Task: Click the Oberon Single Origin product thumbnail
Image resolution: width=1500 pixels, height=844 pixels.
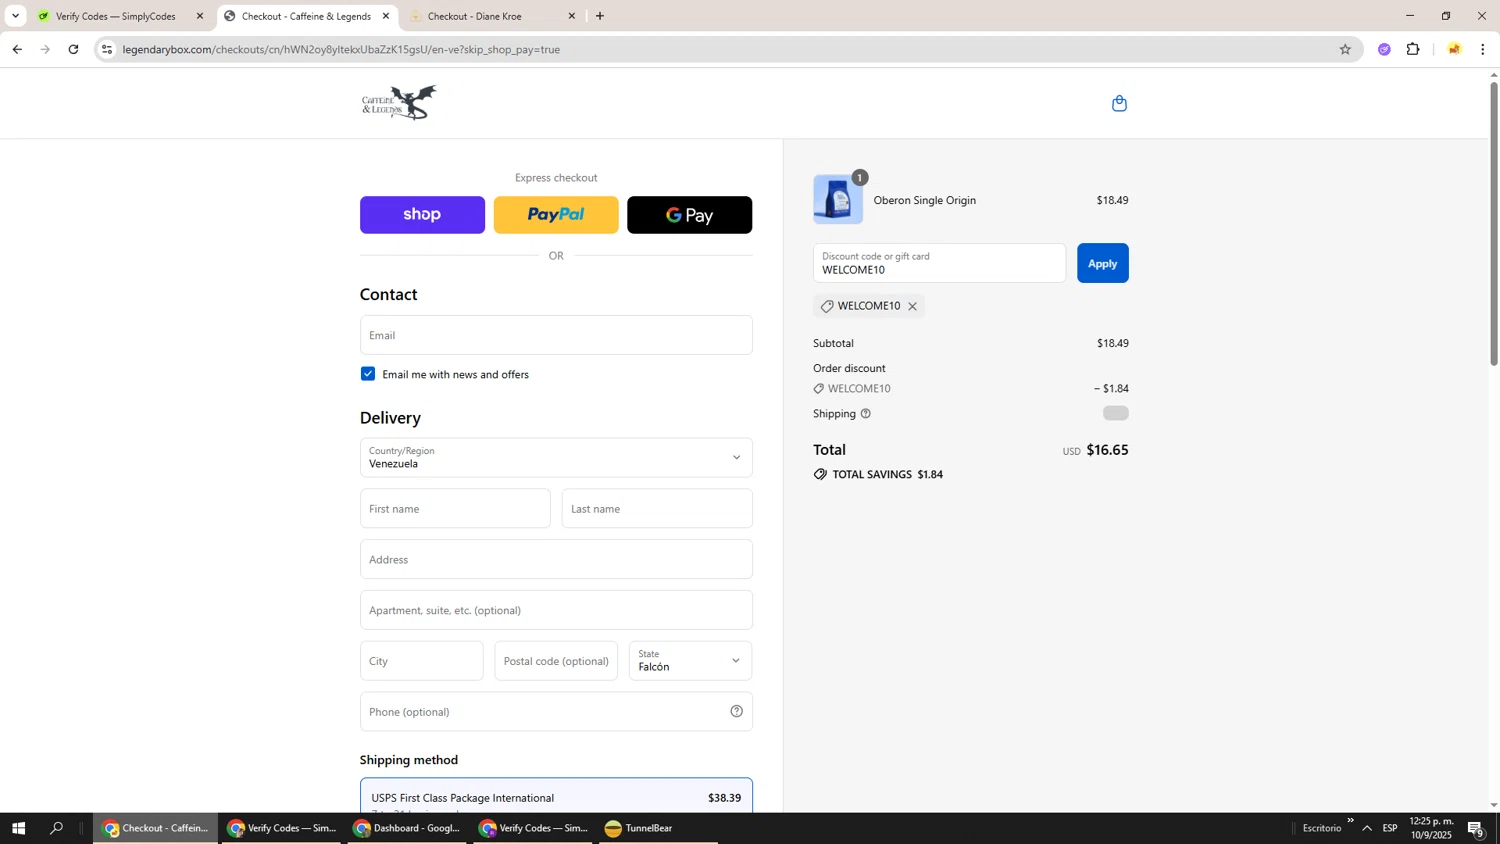Action: click(838, 199)
